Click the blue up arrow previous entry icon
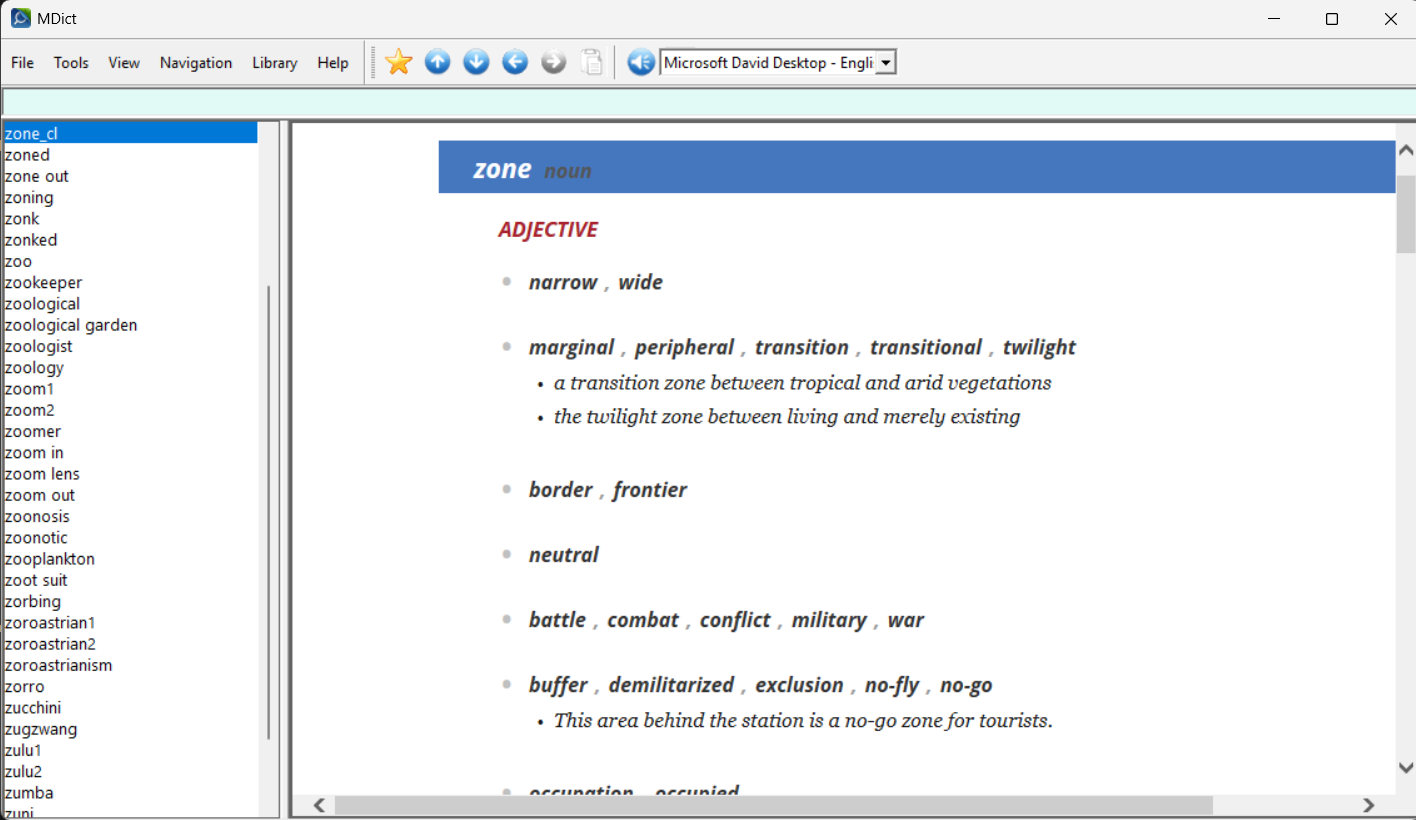Screen dimensions: 1416x820 [437, 62]
